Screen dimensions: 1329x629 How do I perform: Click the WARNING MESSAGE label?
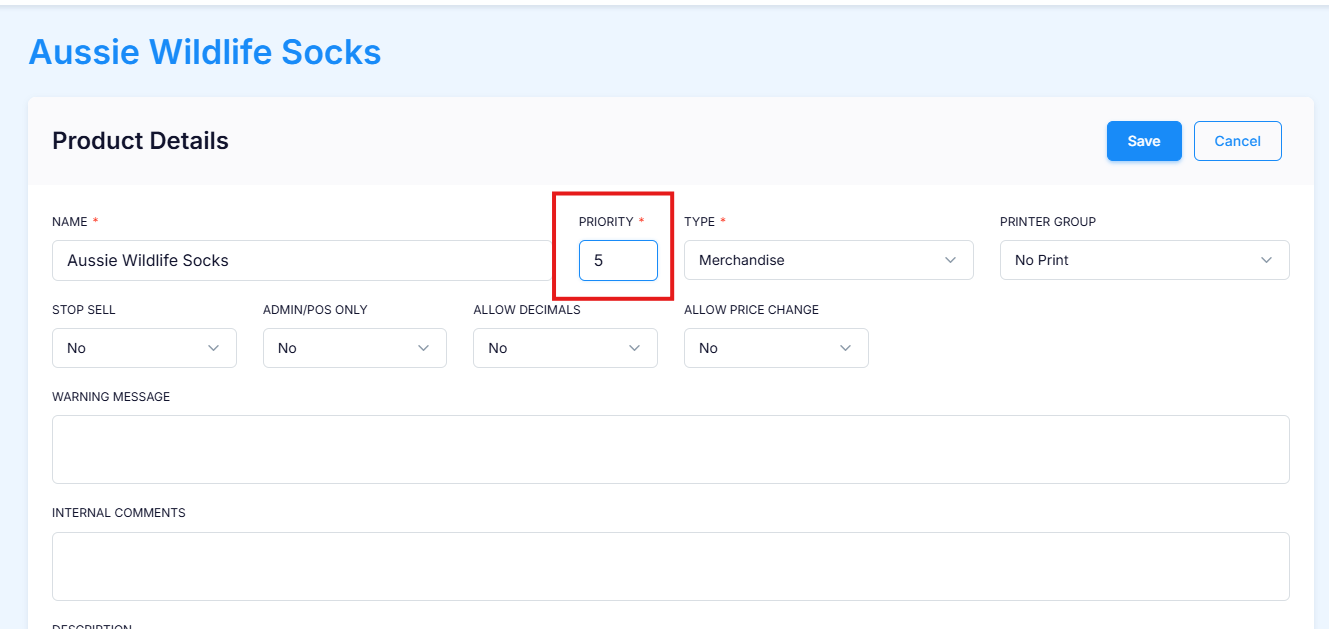pyautogui.click(x=111, y=397)
